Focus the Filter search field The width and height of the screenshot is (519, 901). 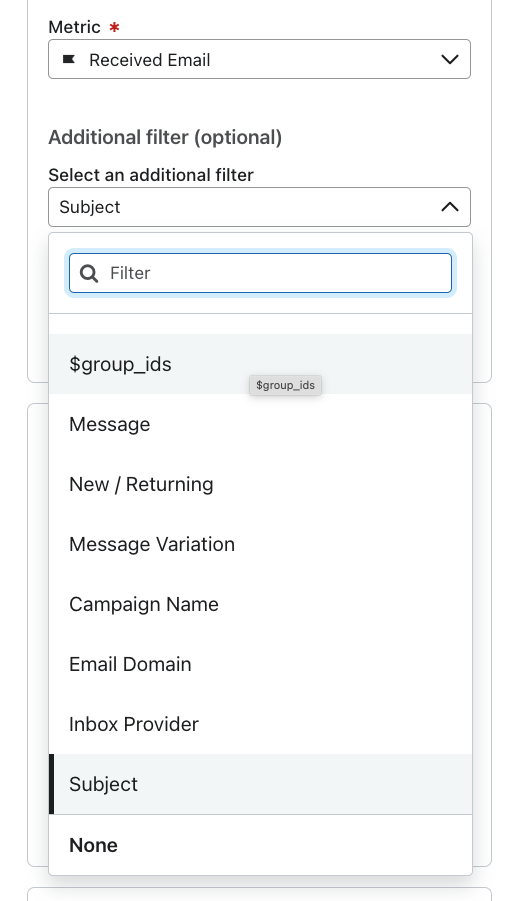[x=260, y=273]
